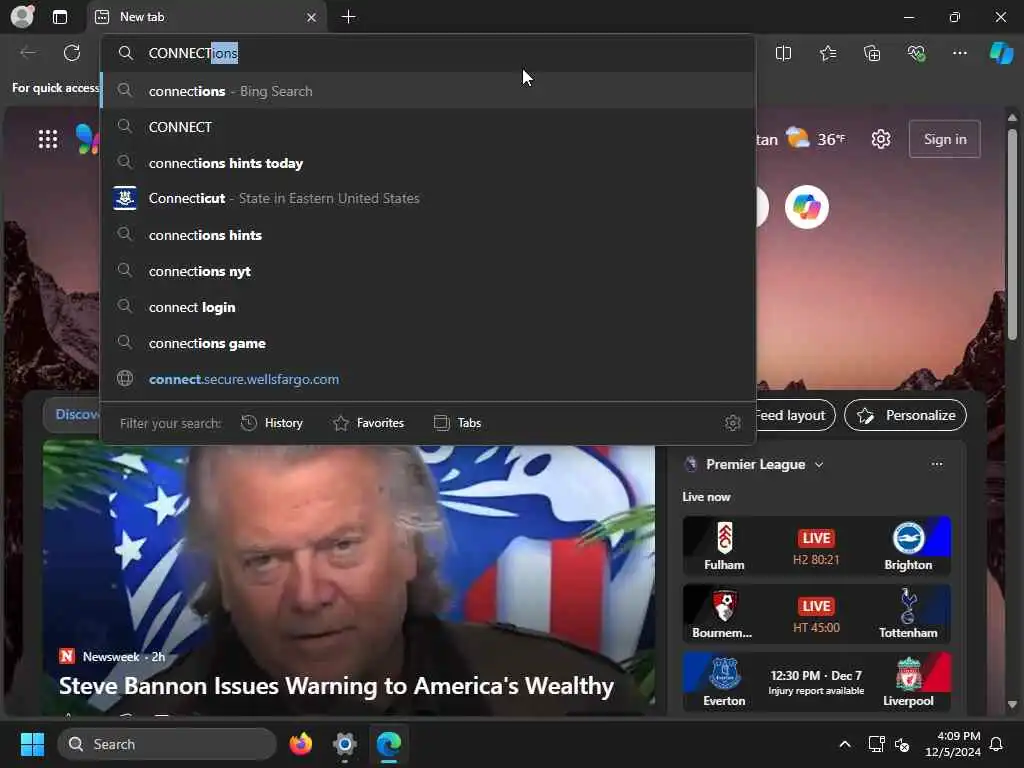Select 'connections game' suggestion
The width and height of the screenshot is (1024, 768).
[x=428, y=343]
